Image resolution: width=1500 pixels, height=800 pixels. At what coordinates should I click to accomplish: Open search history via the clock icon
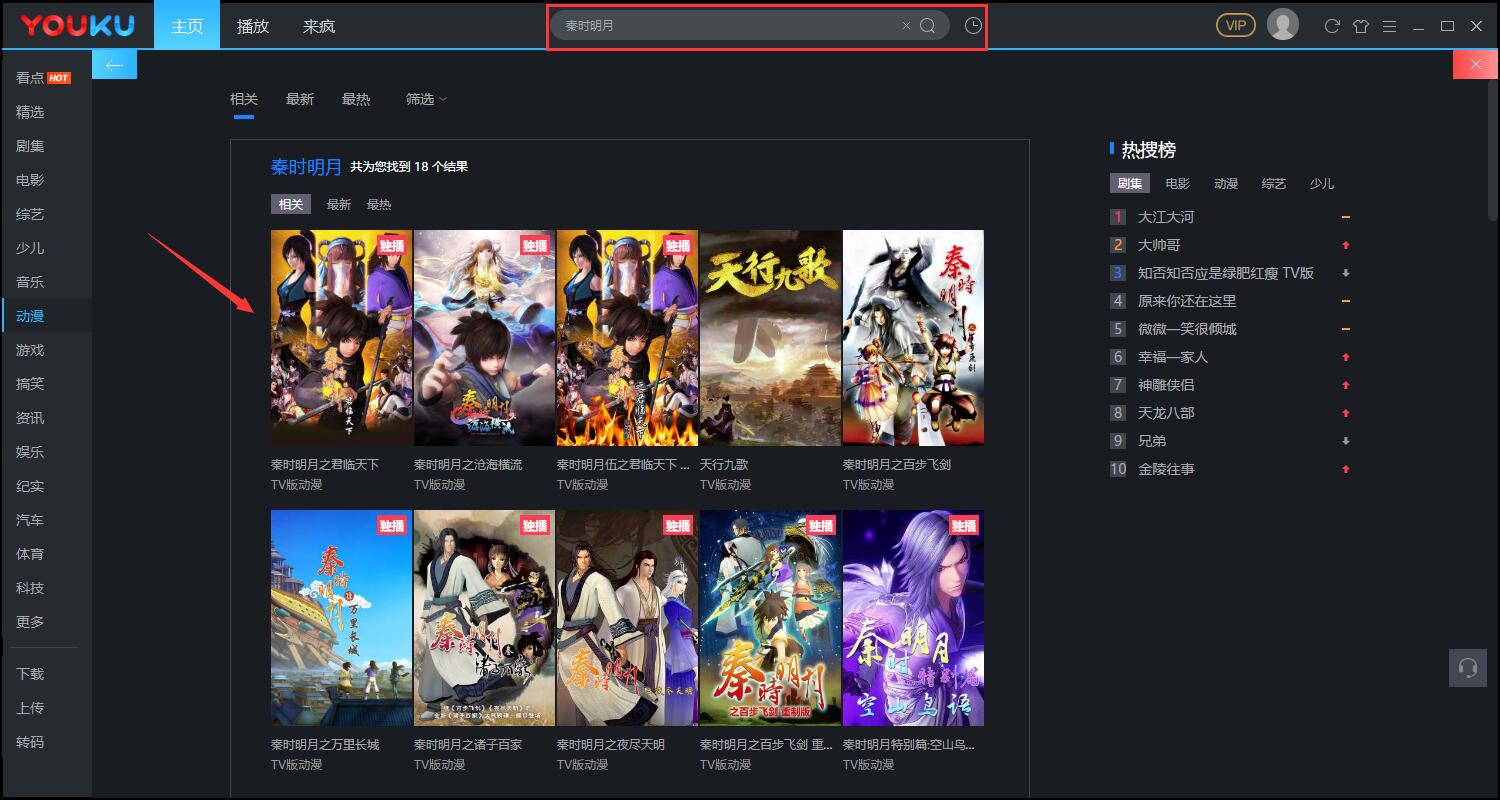pyautogui.click(x=972, y=26)
